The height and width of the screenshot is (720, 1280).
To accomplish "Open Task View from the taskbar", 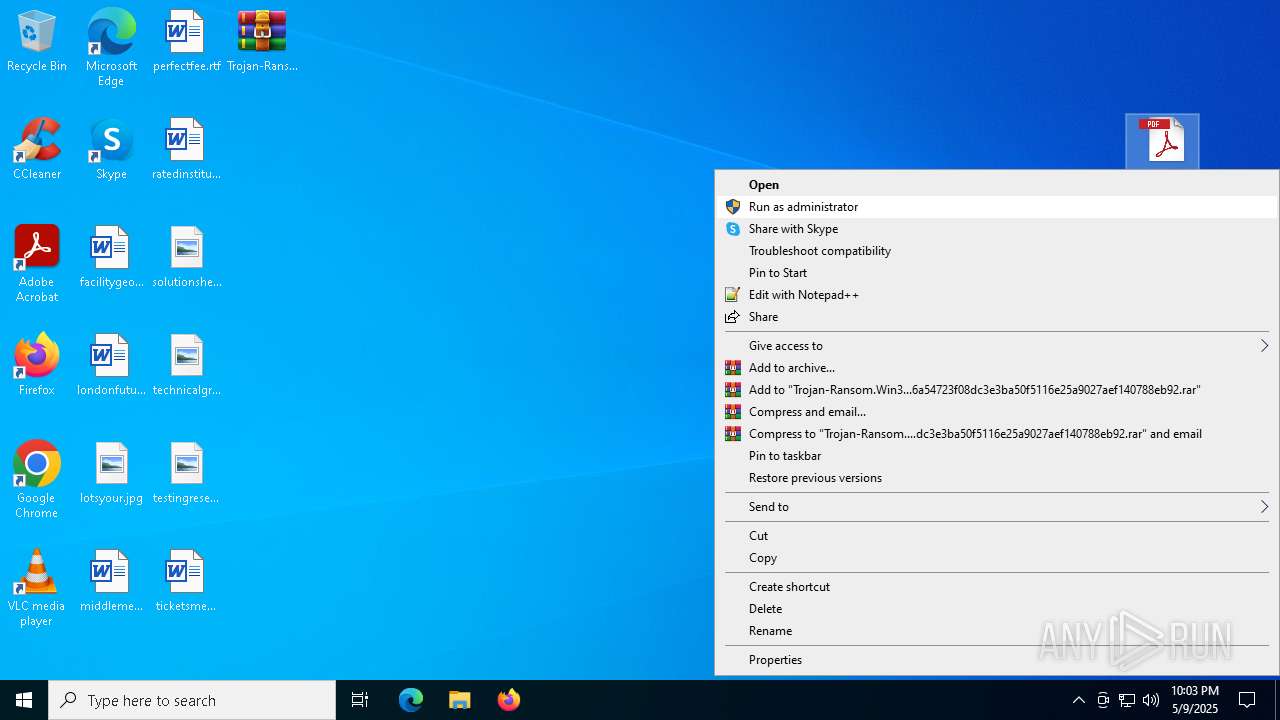I will click(360, 700).
